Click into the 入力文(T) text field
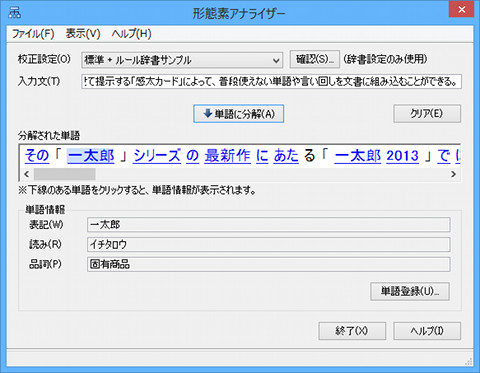480x373 pixels. pyautogui.click(x=271, y=81)
